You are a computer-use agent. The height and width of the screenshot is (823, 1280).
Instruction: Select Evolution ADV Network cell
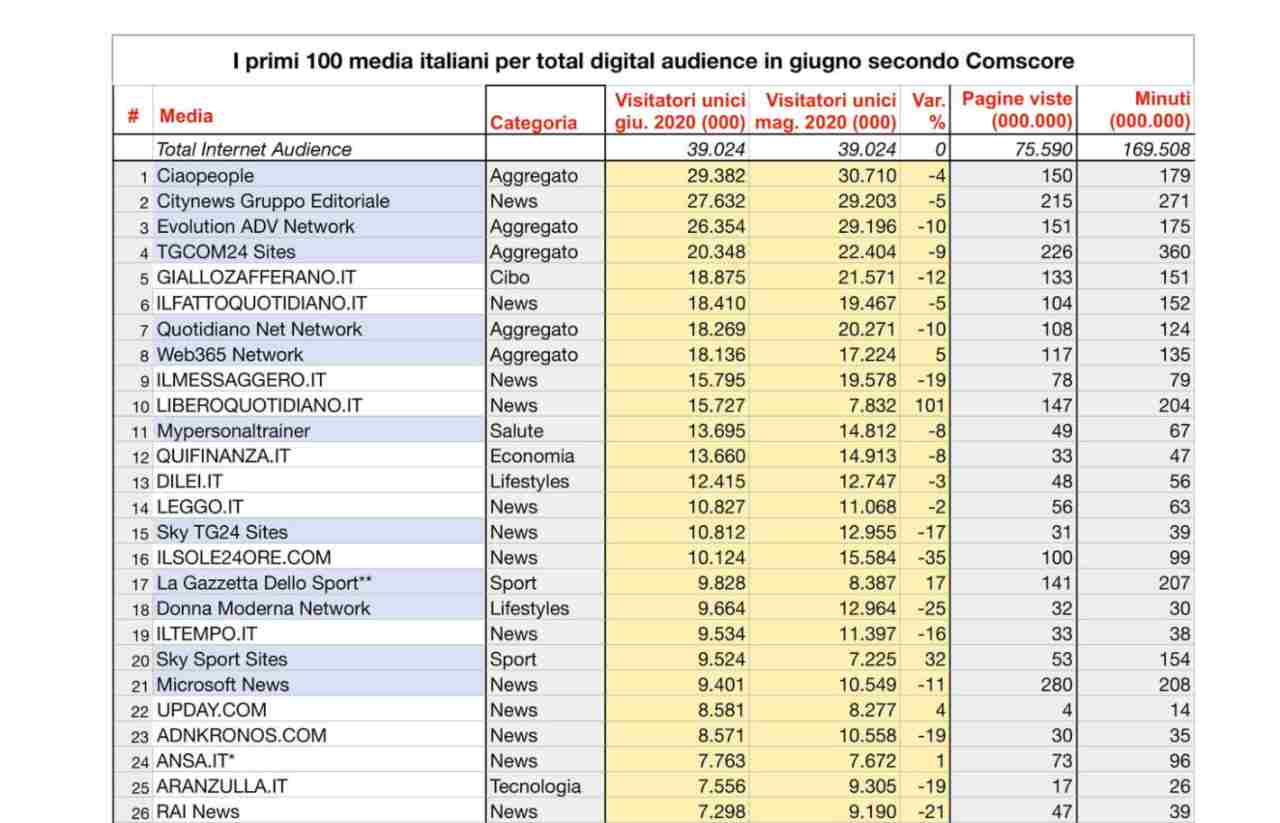coord(256,226)
